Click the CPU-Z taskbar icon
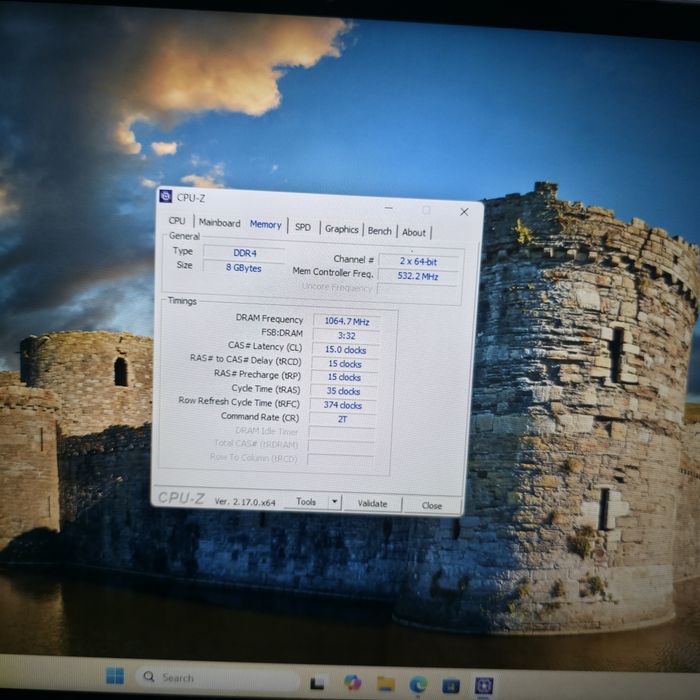This screenshot has width=700, height=700. point(484,686)
